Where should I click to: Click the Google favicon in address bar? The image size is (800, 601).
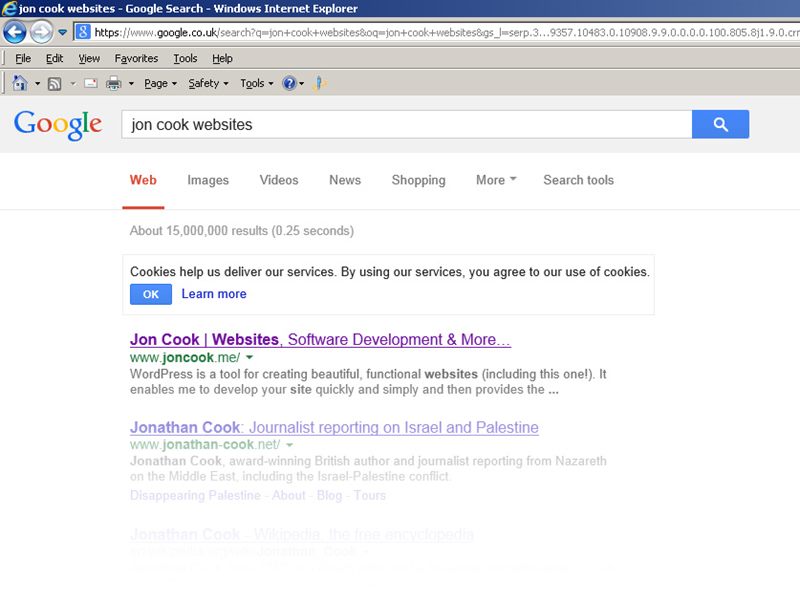coord(83,32)
